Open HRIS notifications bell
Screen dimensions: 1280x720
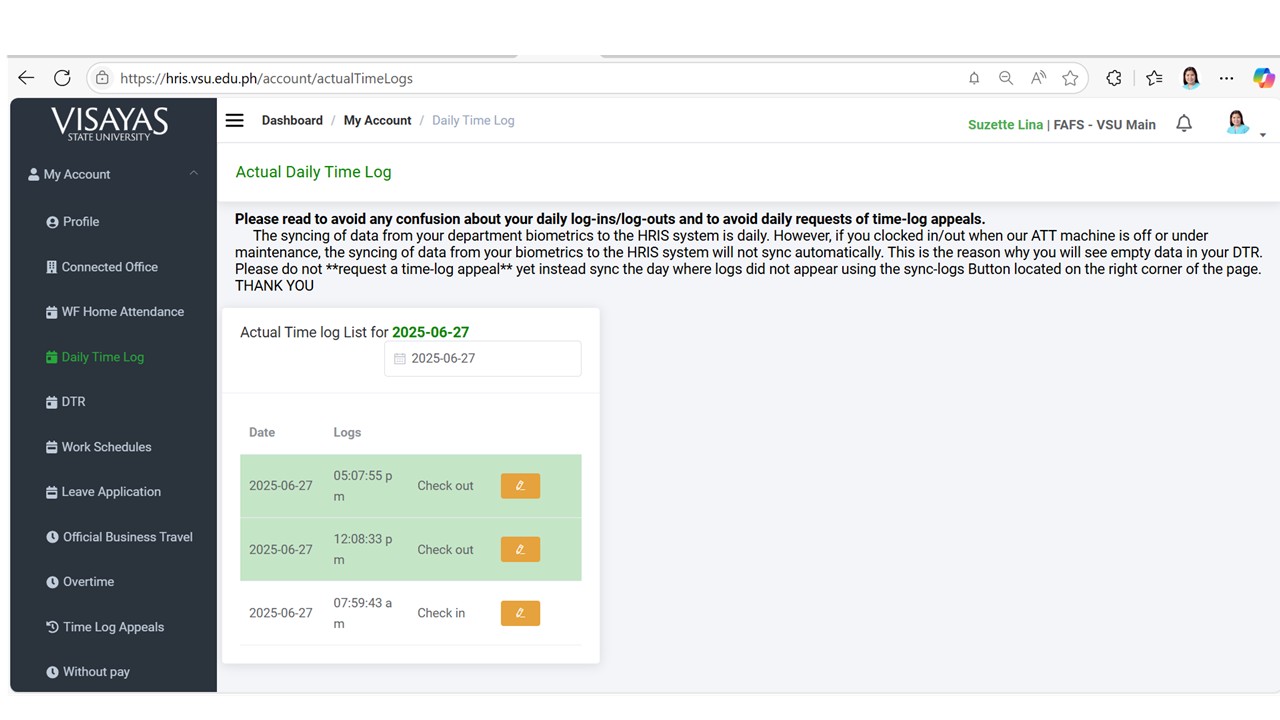1184,123
